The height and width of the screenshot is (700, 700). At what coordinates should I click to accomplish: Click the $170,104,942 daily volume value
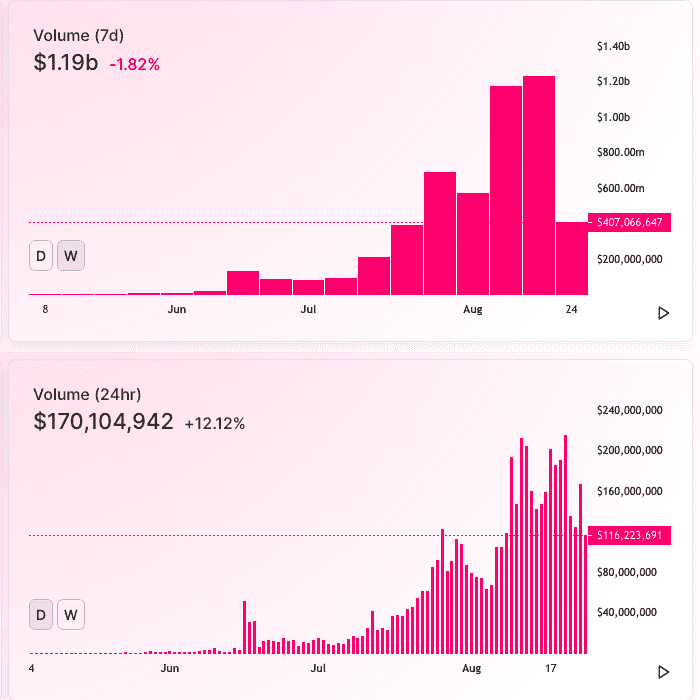tap(104, 421)
